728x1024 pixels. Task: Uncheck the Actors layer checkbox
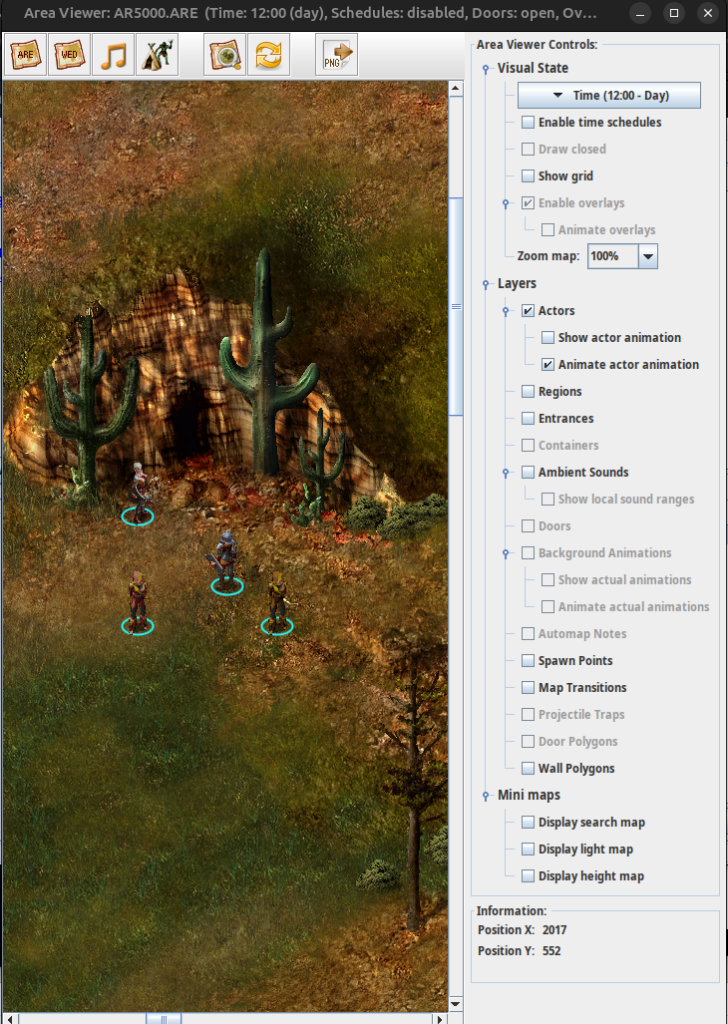(x=528, y=311)
